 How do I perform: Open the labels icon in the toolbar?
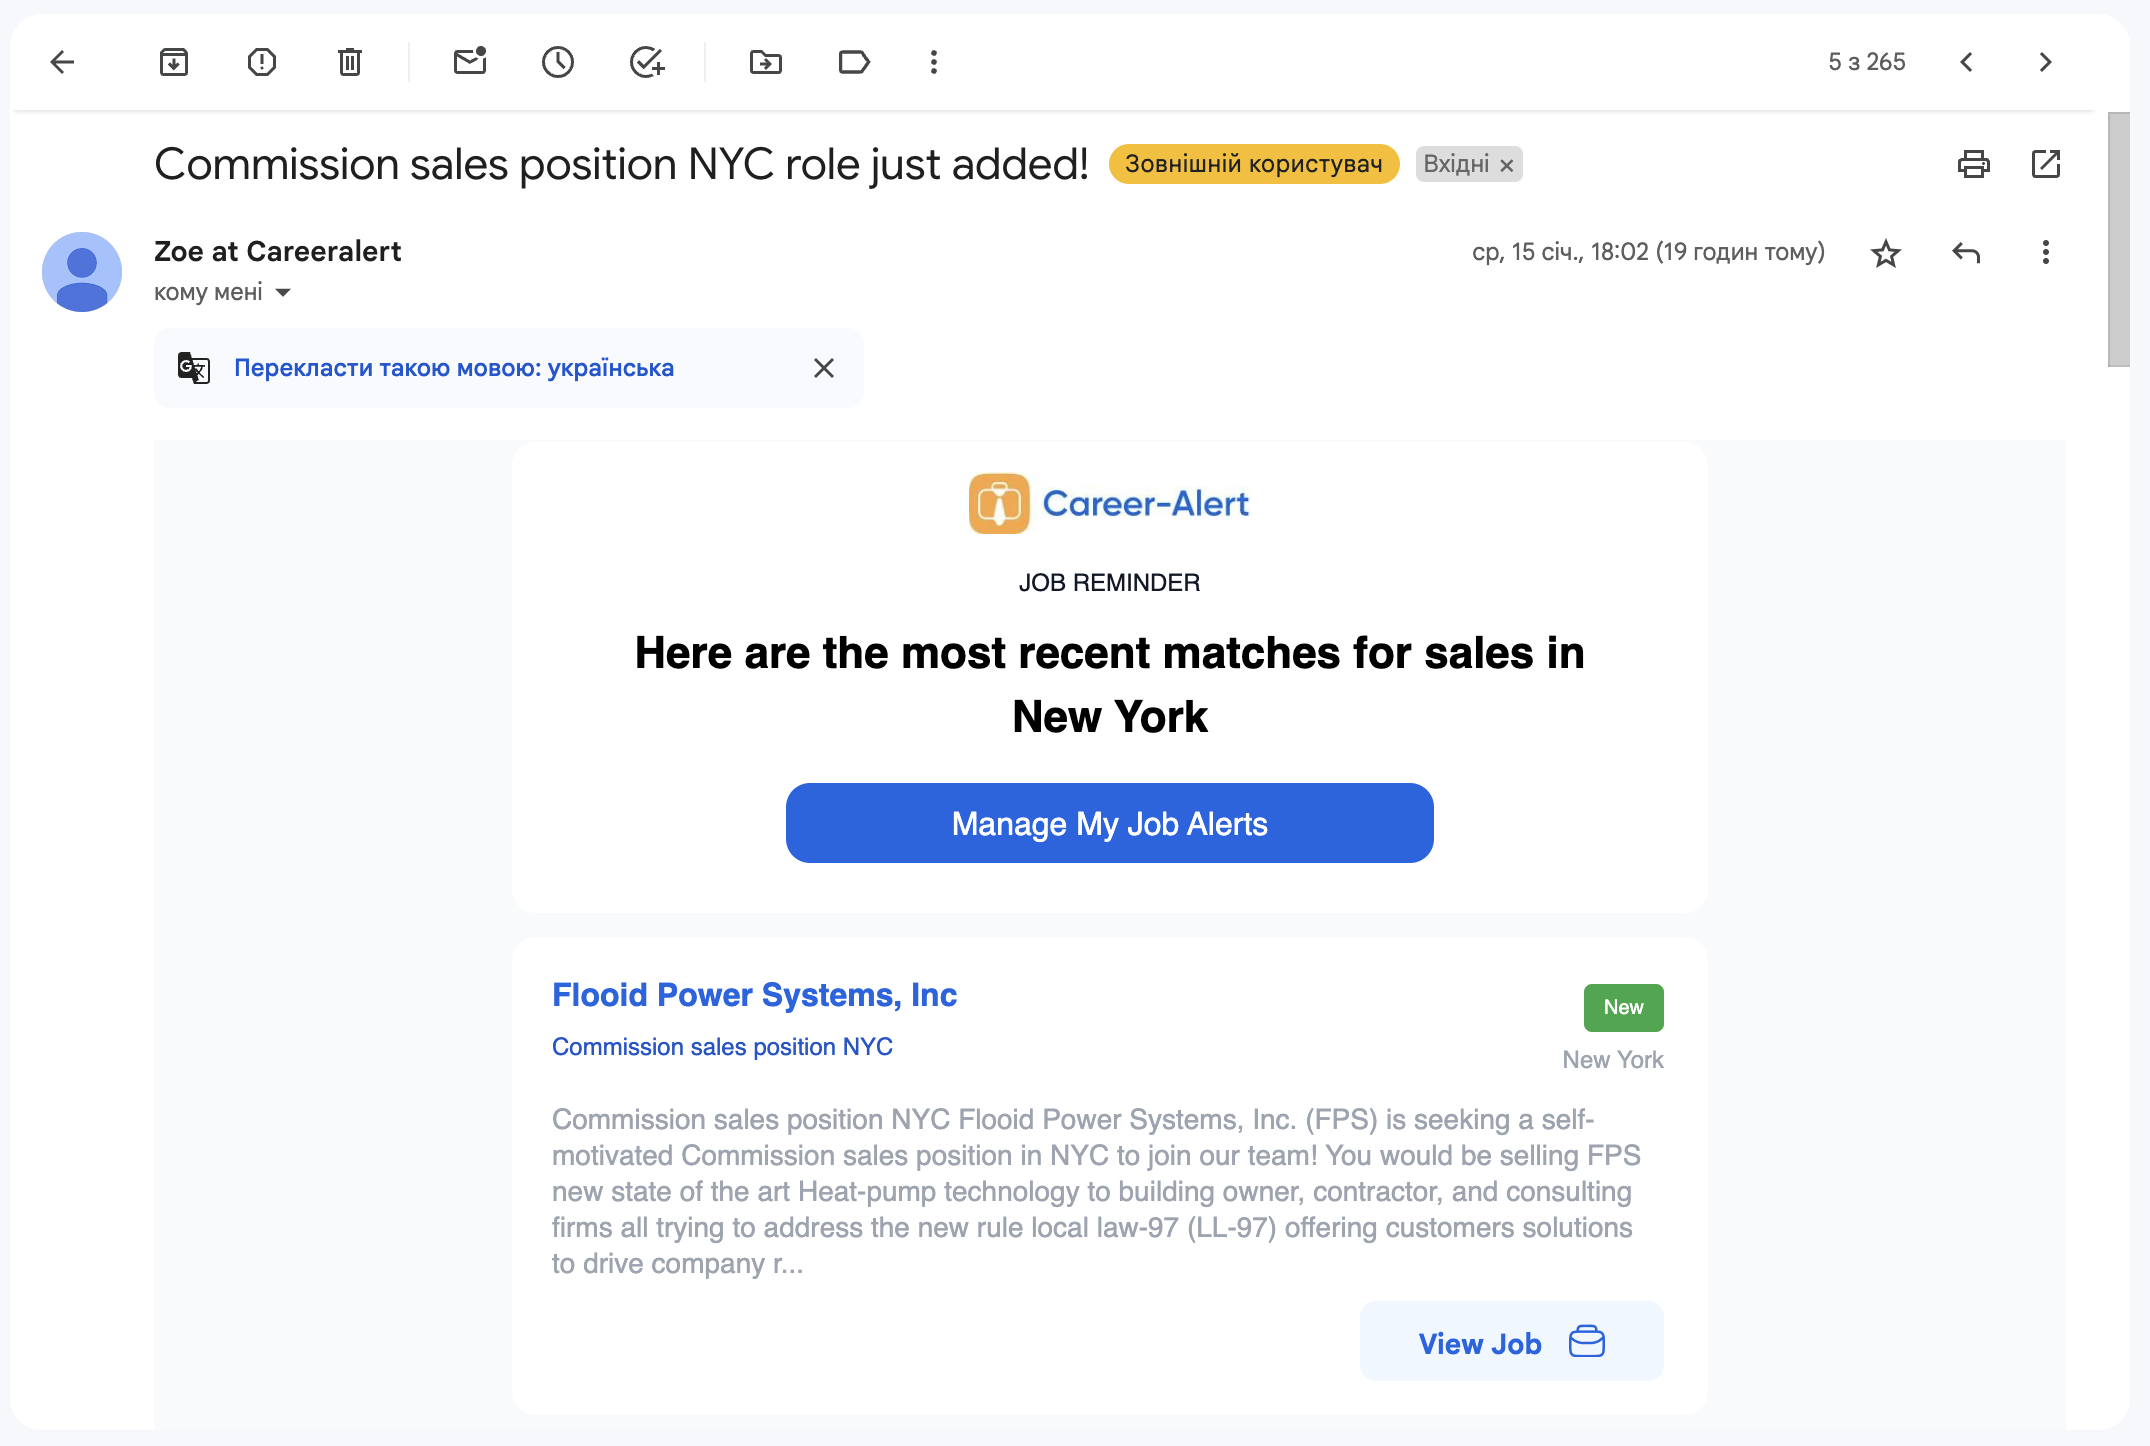[854, 62]
